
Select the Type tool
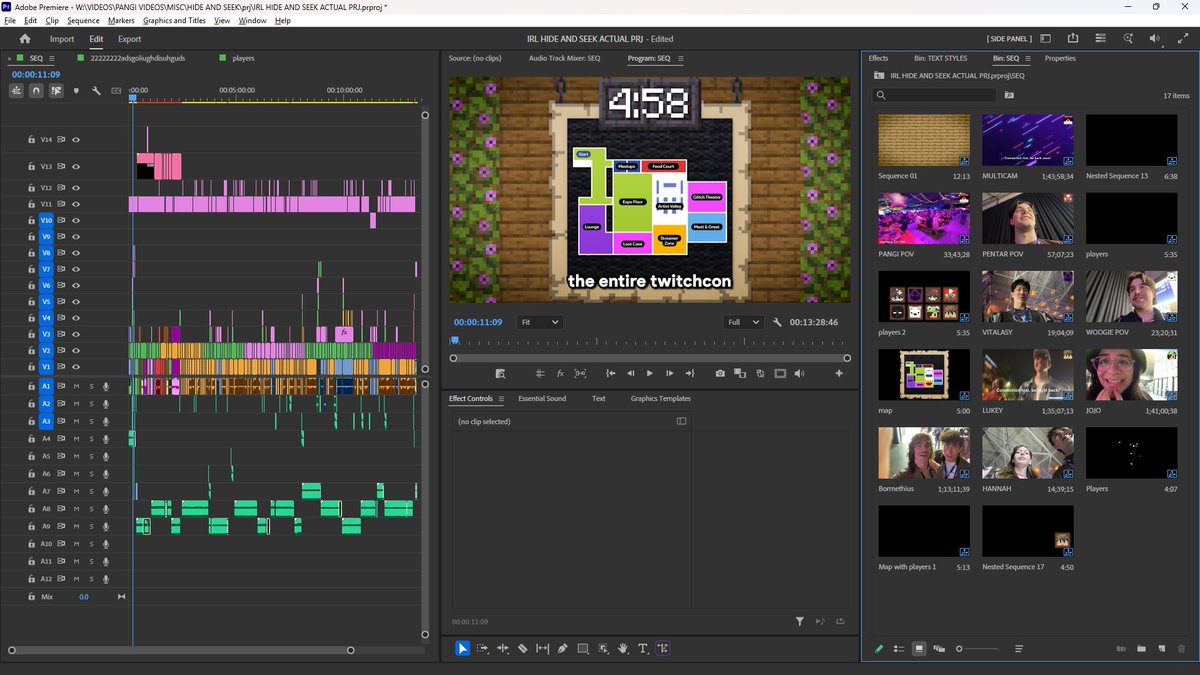(x=643, y=648)
